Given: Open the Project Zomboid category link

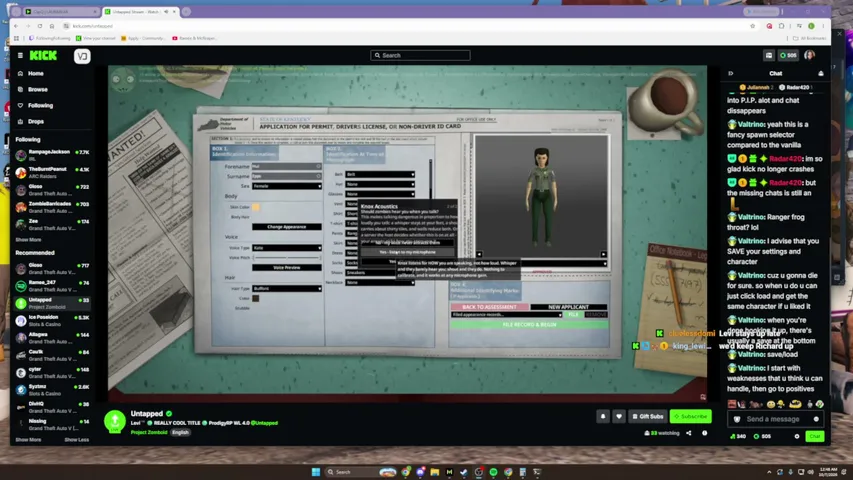Looking at the screenshot, I should click(x=149, y=432).
